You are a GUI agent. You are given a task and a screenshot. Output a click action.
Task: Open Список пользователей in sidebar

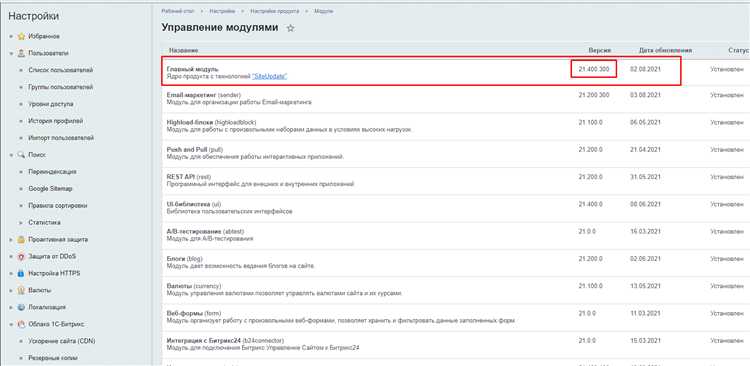[61, 70]
